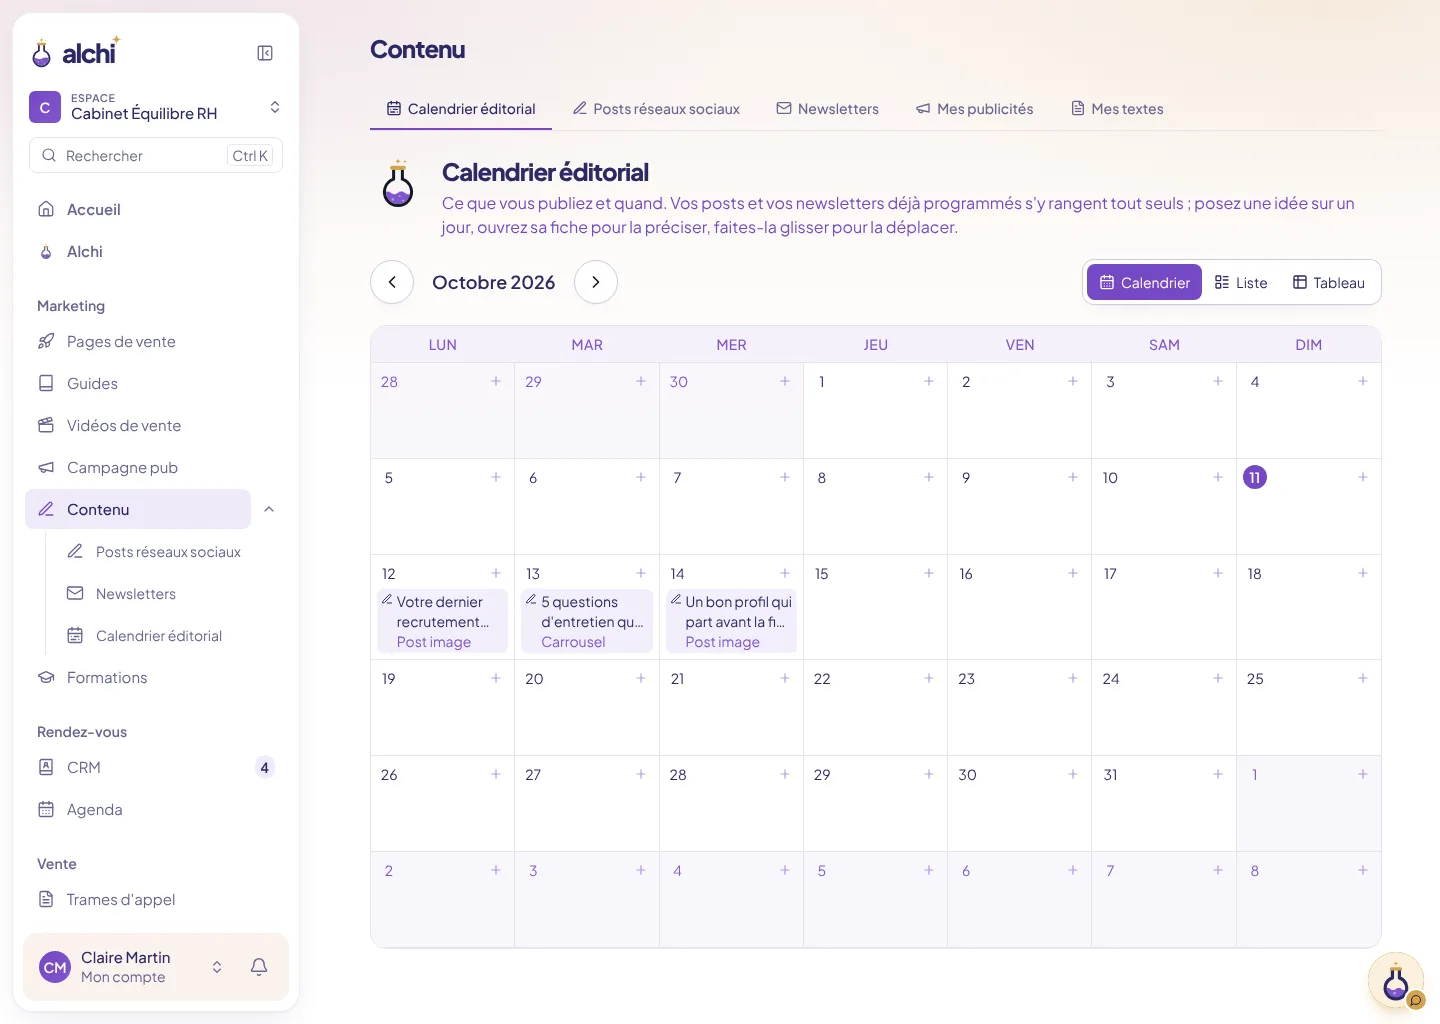Viewport: 1440px width, 1024px height.
Task: Click the alchi logo in sidebar
Action: pos(76,52)
